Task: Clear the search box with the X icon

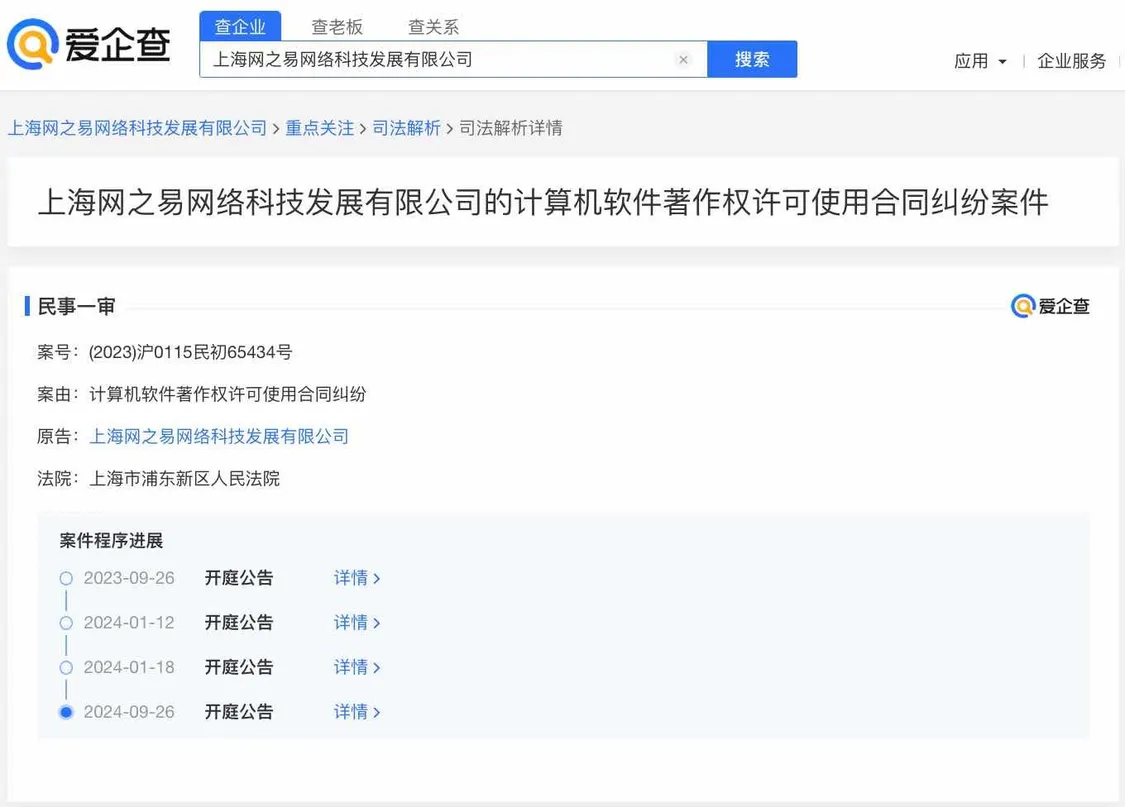Action: click(x=683, y=60)
